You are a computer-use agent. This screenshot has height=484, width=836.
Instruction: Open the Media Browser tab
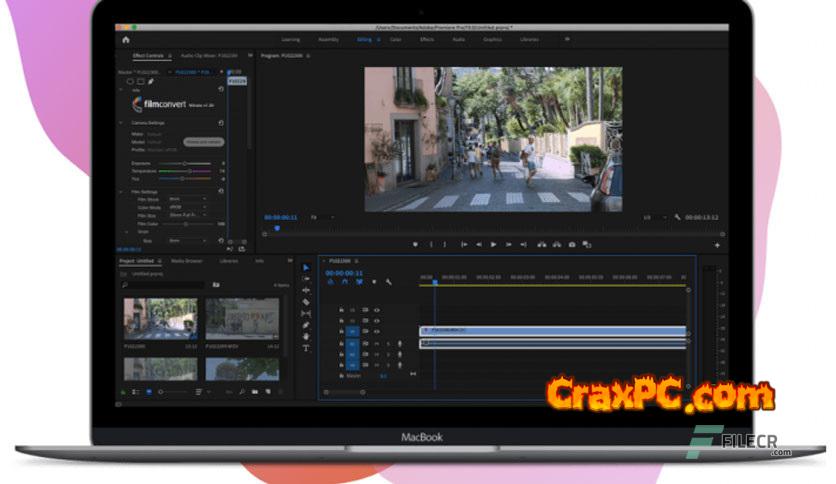(x=186, y=260)
